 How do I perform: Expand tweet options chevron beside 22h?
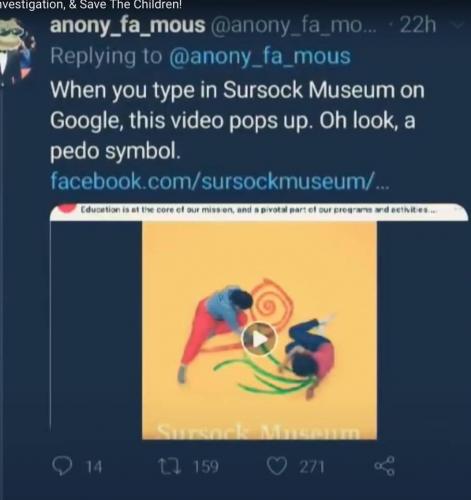point(457,25)
